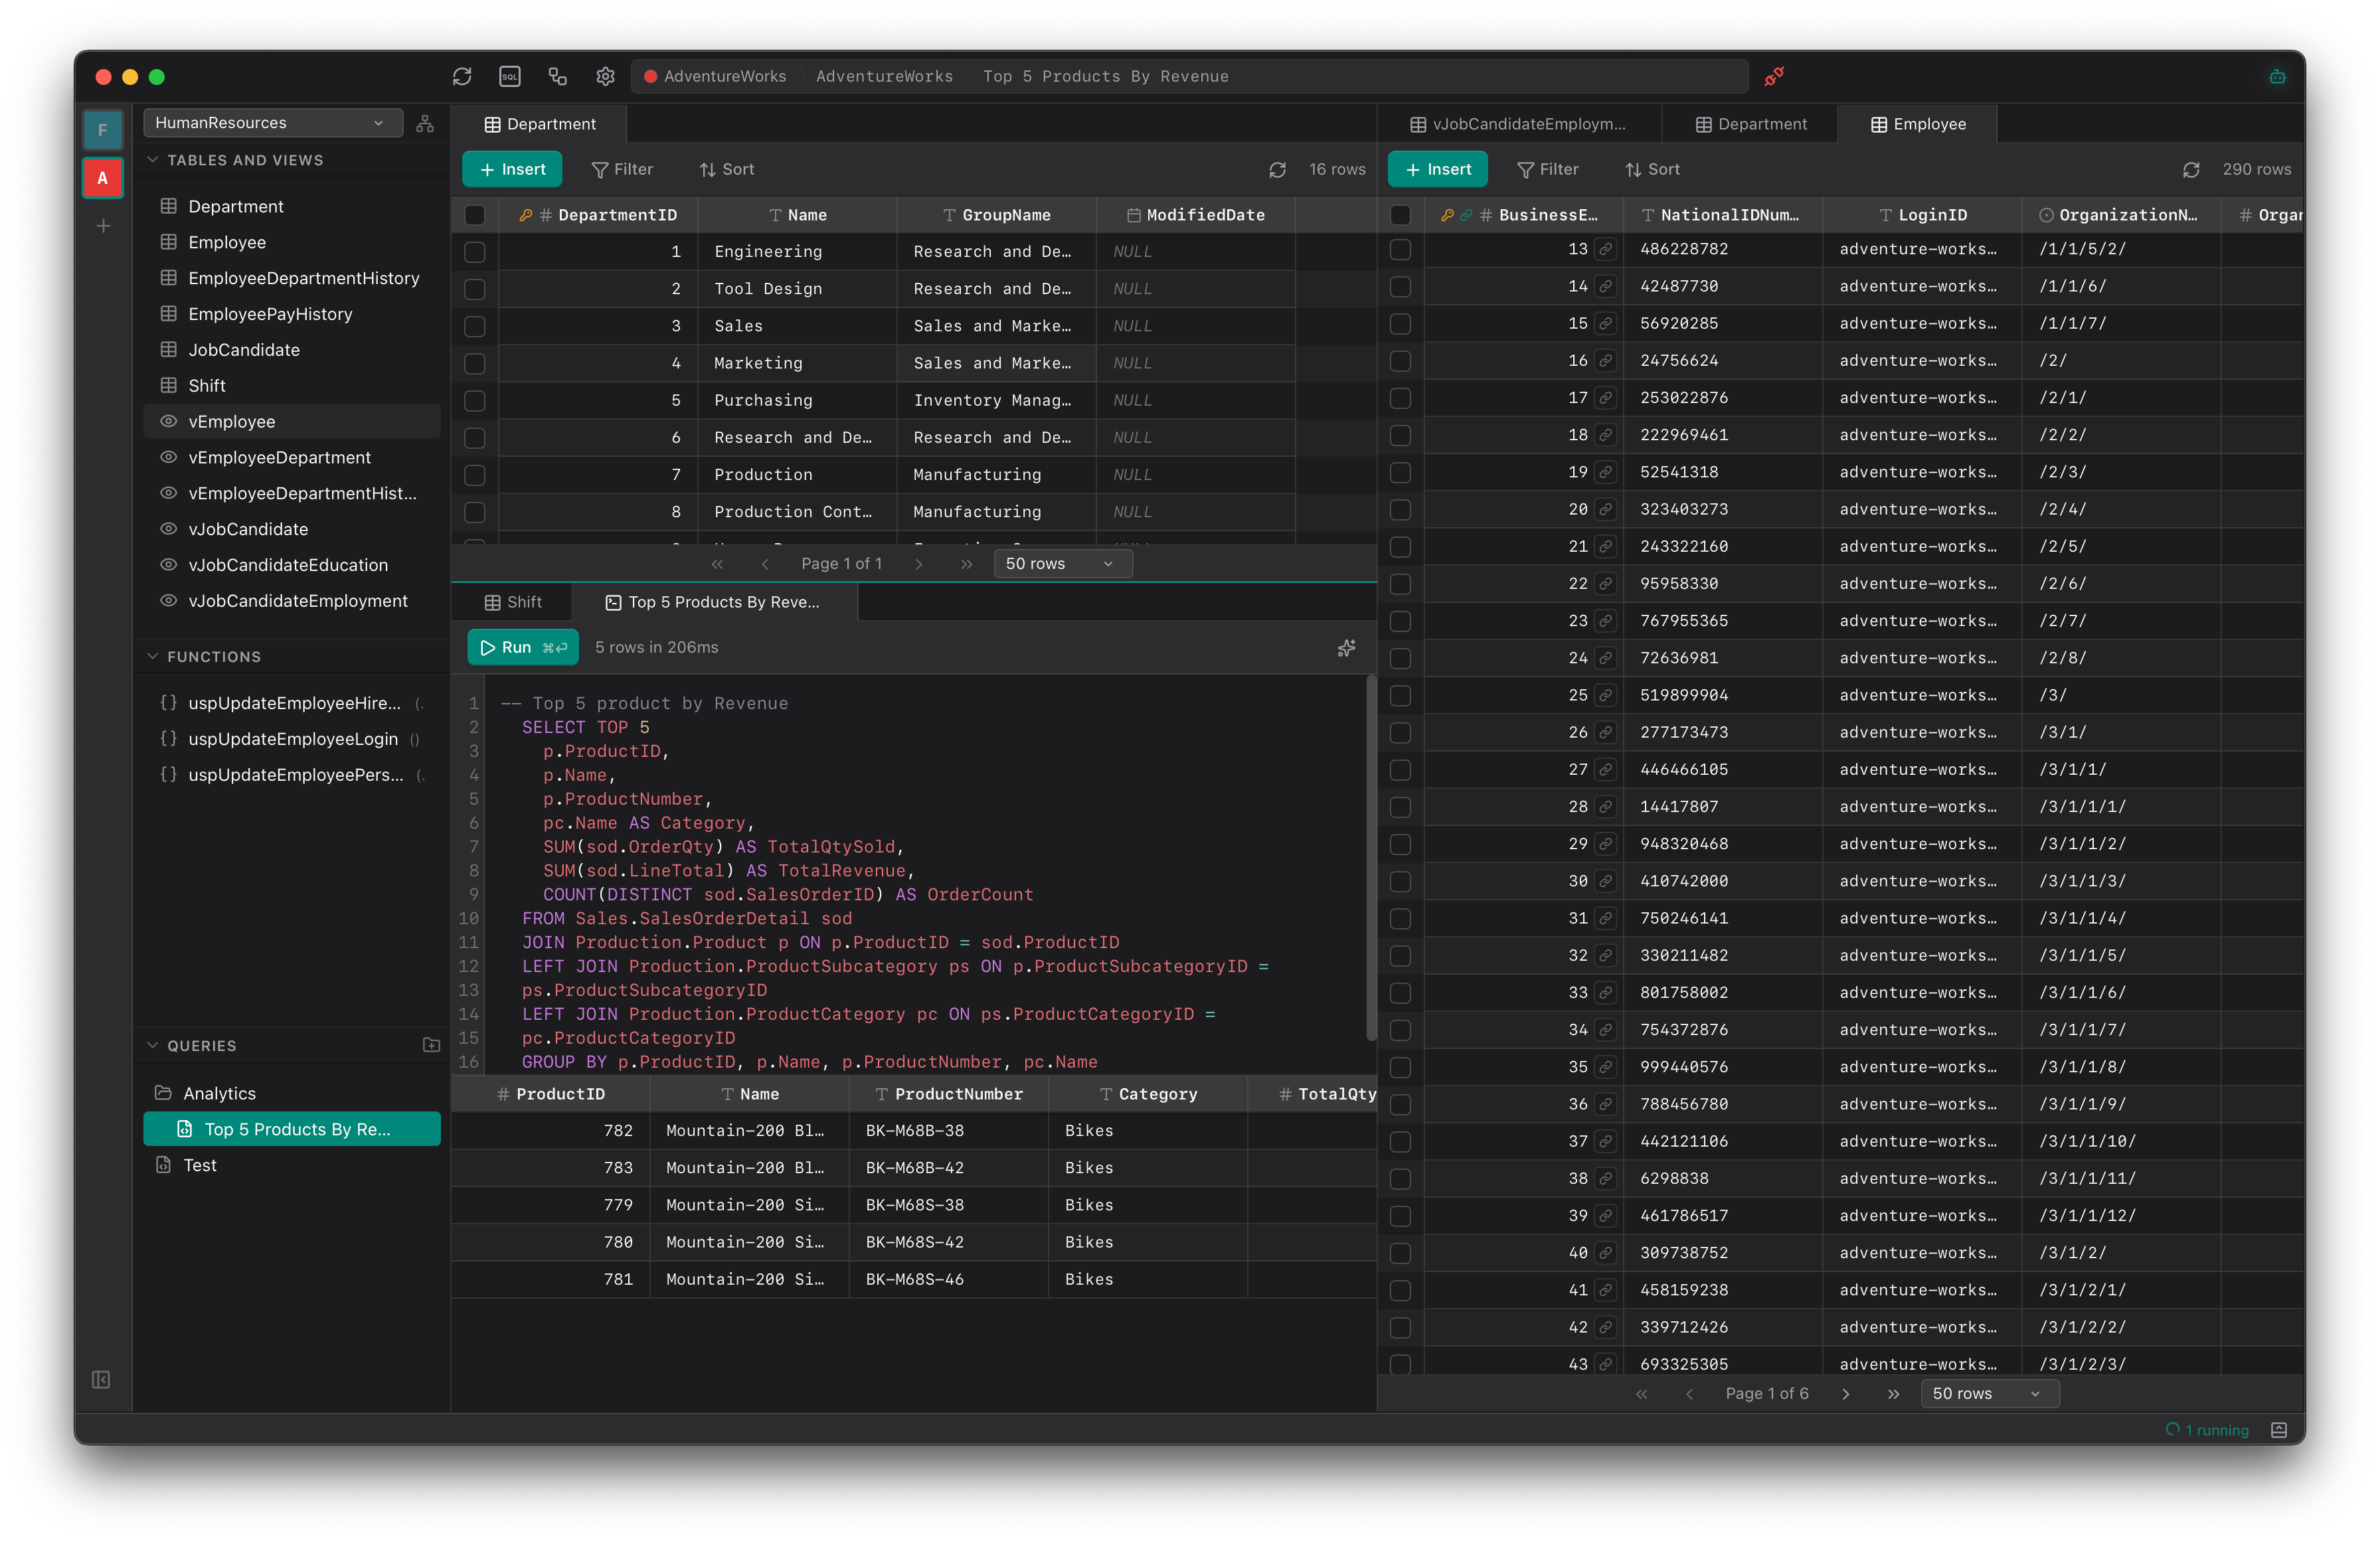Switch to the Shift tab
The width and height of the screenshot is (2380, 1543).
tap(513, 602)
